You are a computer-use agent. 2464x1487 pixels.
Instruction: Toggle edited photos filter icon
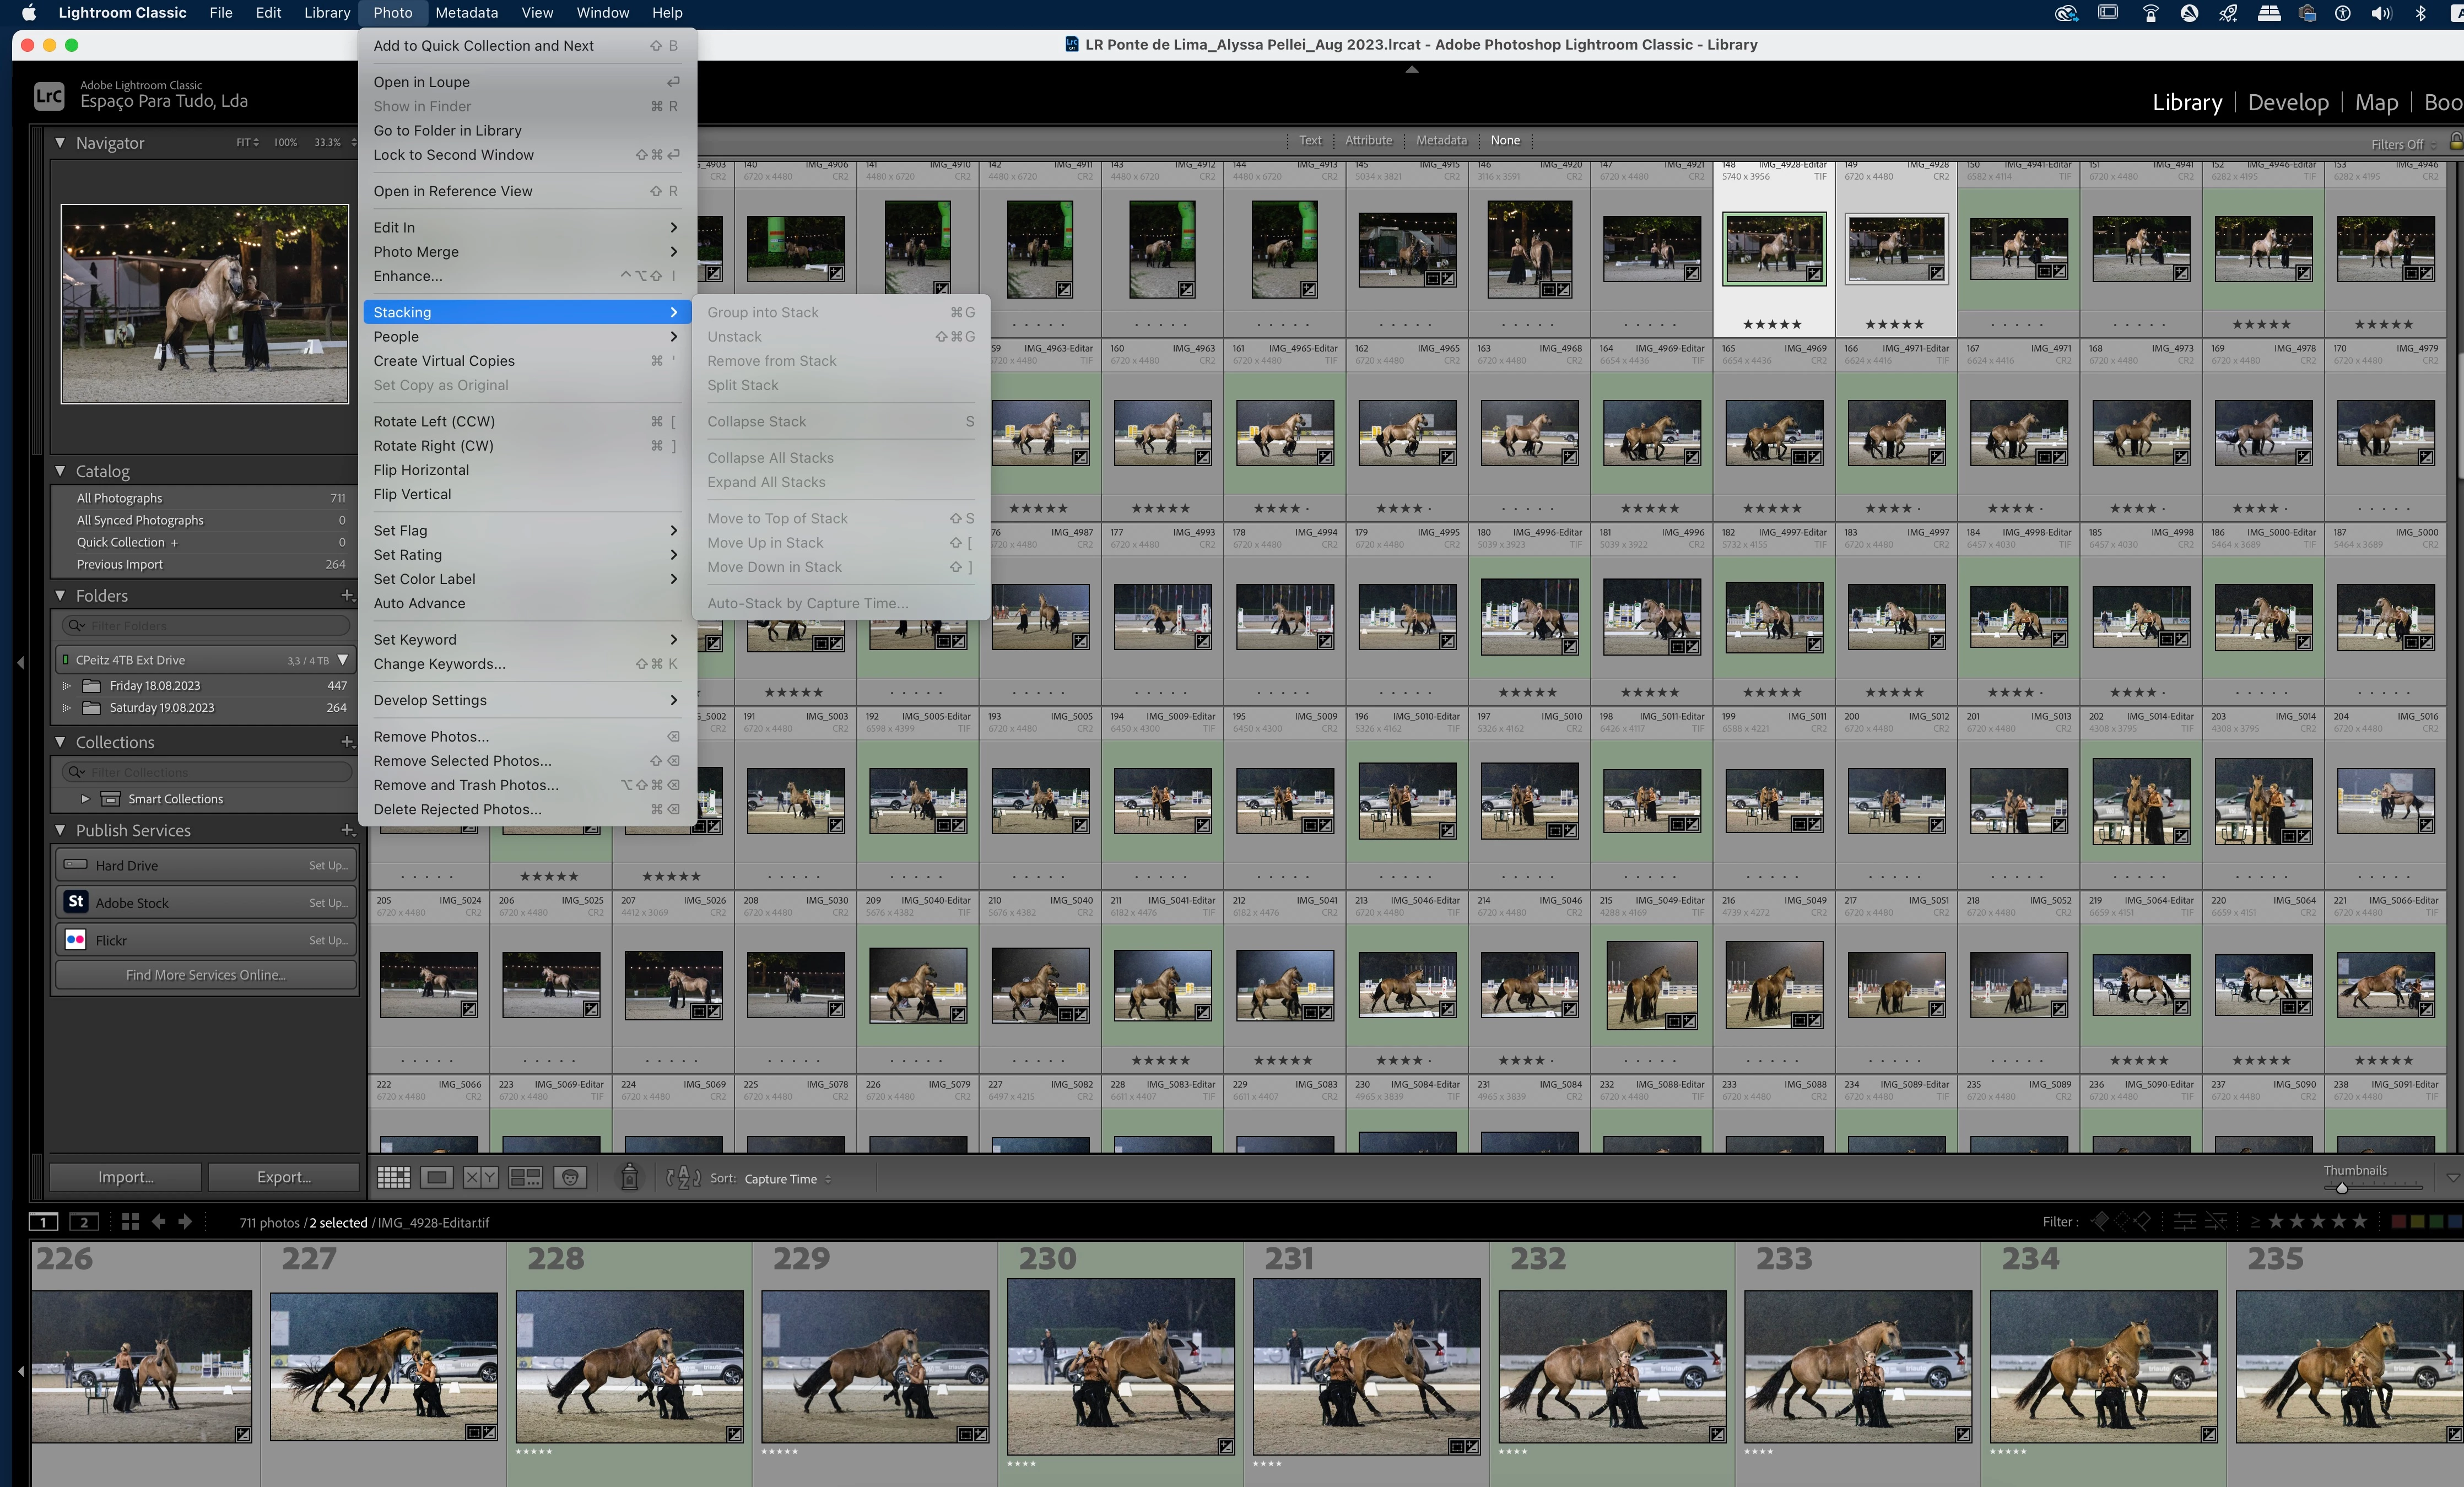(x=2185, y=1221)
